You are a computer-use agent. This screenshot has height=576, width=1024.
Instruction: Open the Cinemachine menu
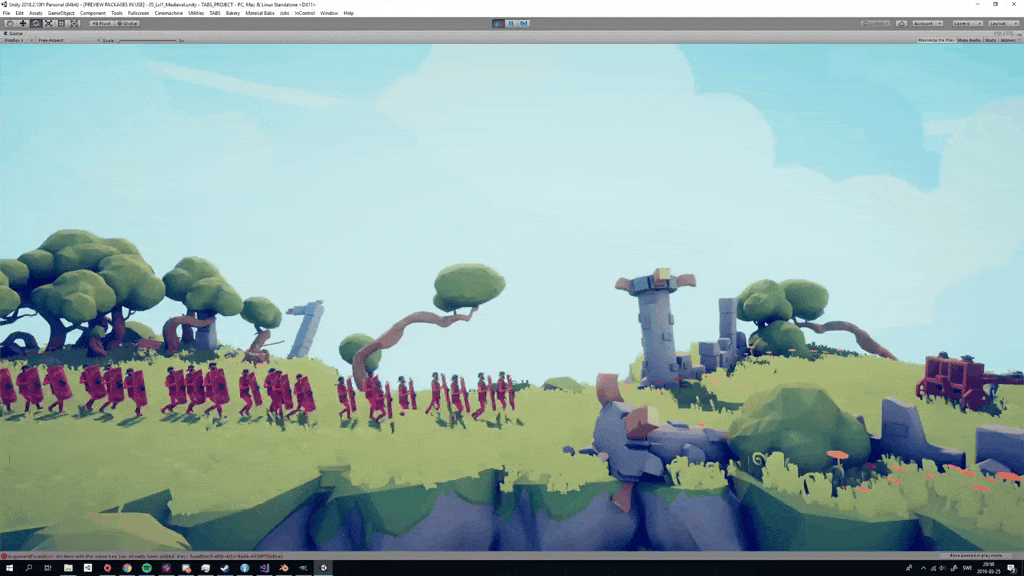tap(166, 13)
